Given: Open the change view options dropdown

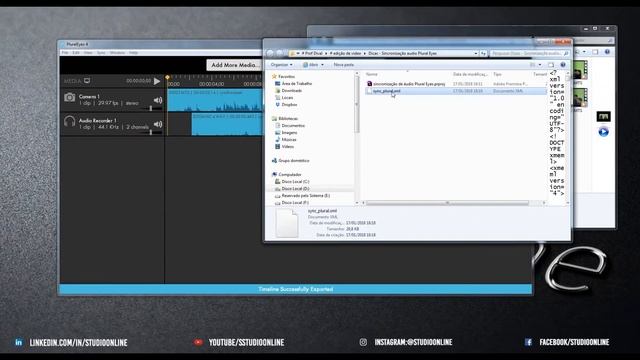Looking at the screenshot, I should pos(540,65).
